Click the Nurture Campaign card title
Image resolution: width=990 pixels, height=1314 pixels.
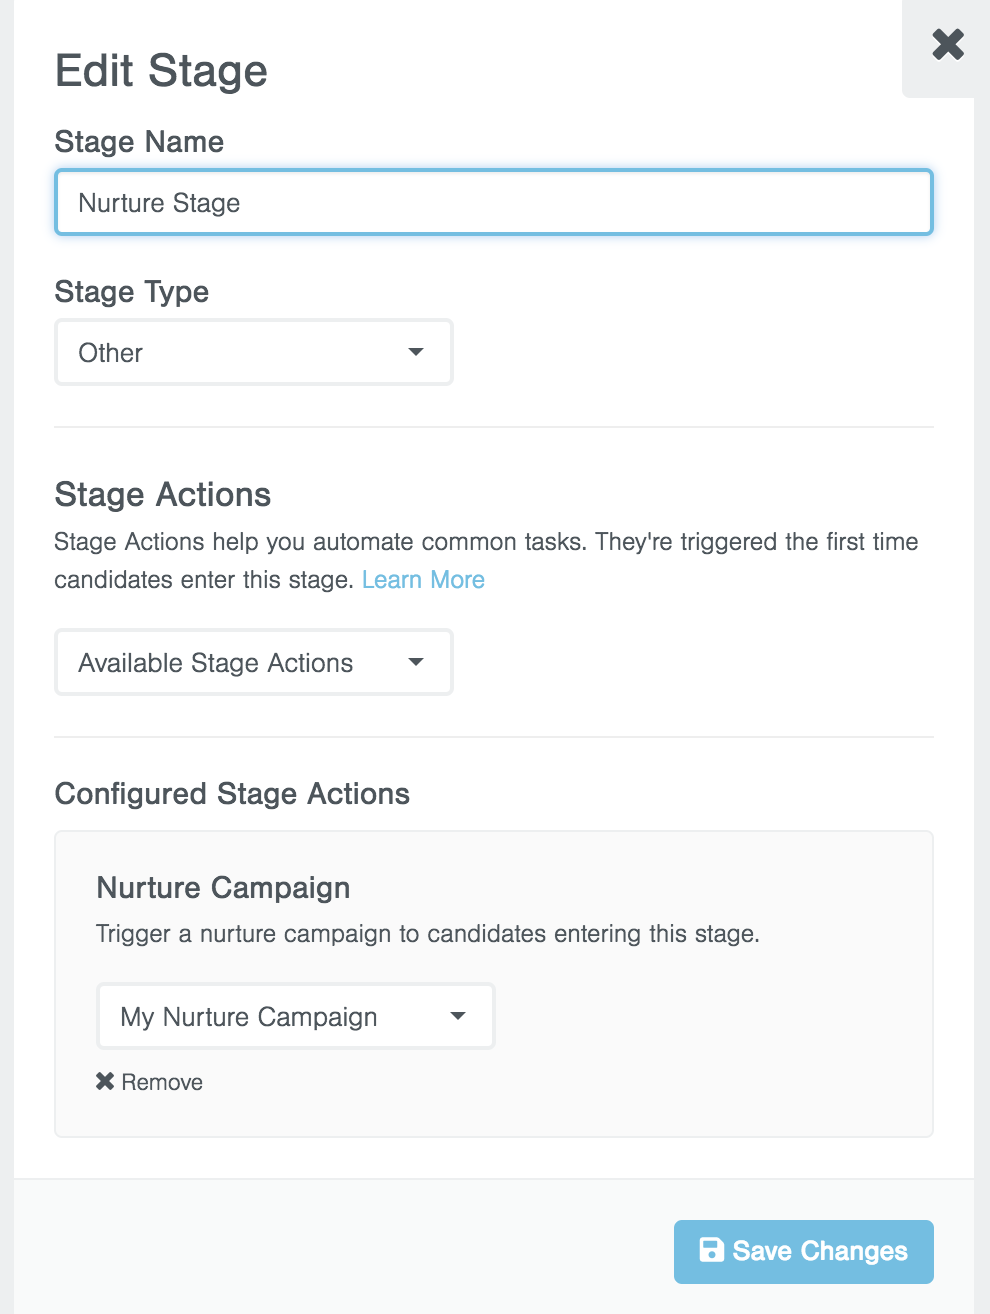tap(223, 888)
